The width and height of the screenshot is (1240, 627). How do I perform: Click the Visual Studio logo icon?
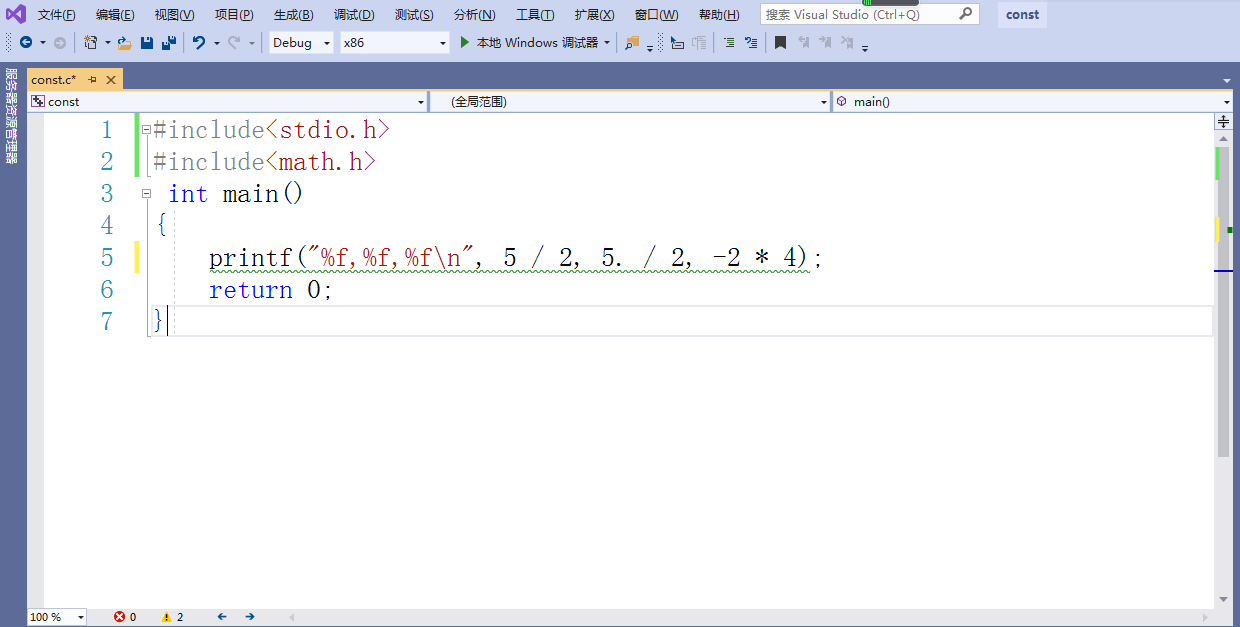click(15, 14)
